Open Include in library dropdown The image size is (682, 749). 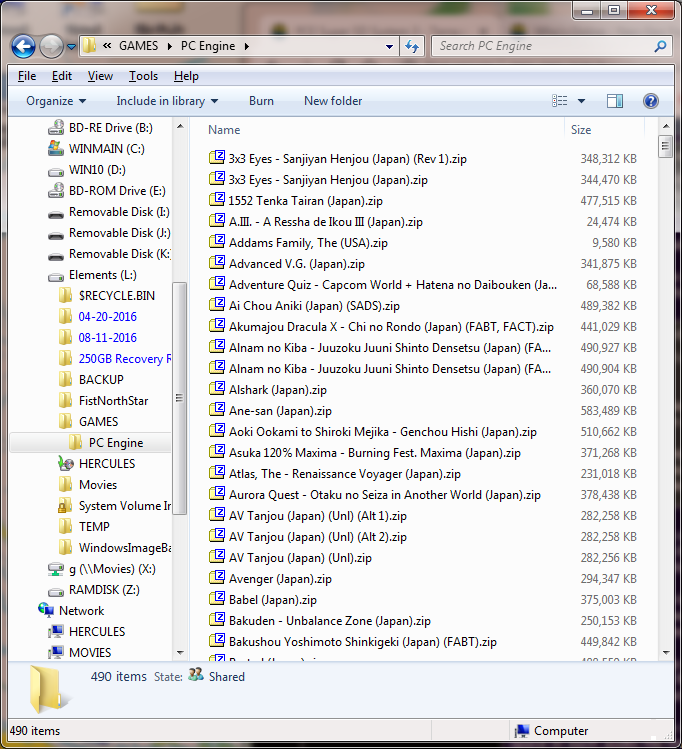[x=167, y=101]
